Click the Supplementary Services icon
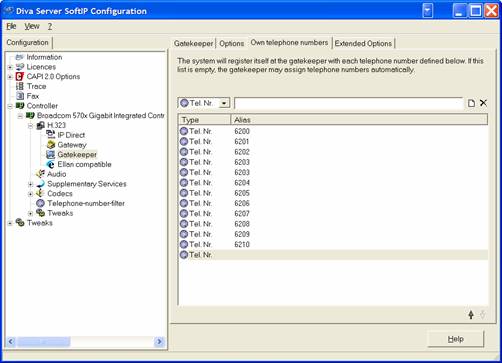 point(40,184)
